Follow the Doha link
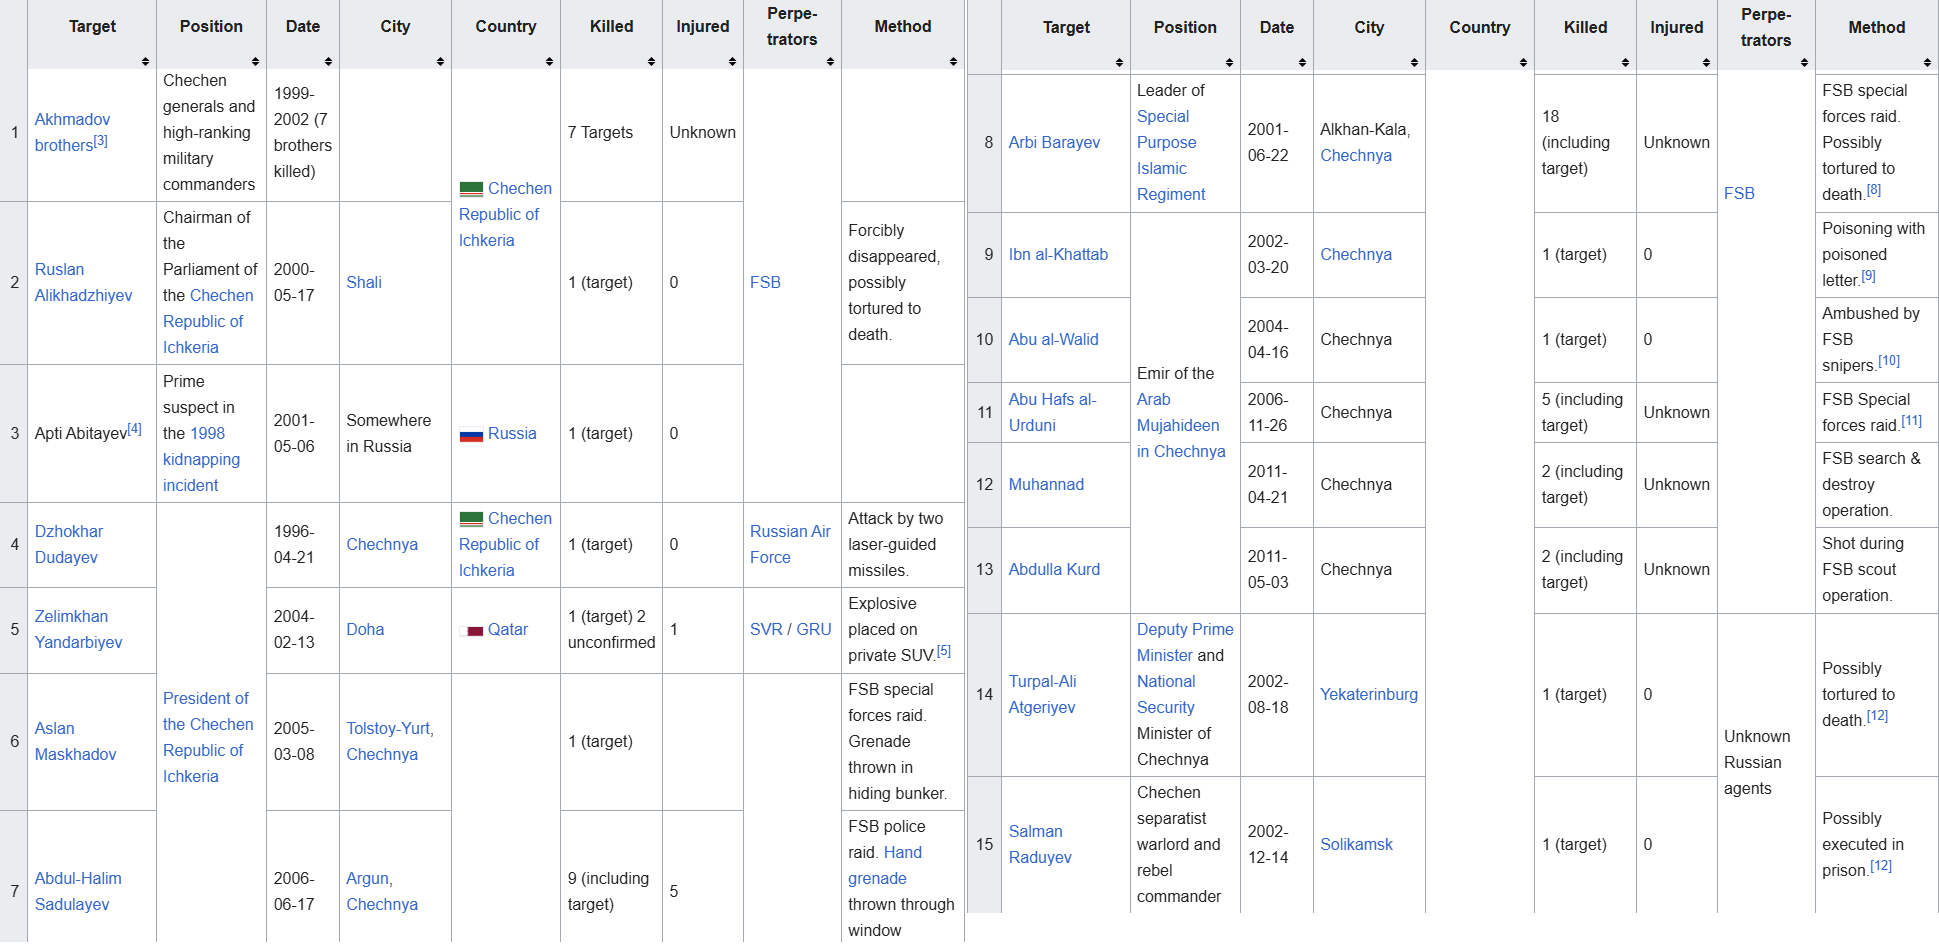Screen dimensions: 1939x944 pos(365,629)
